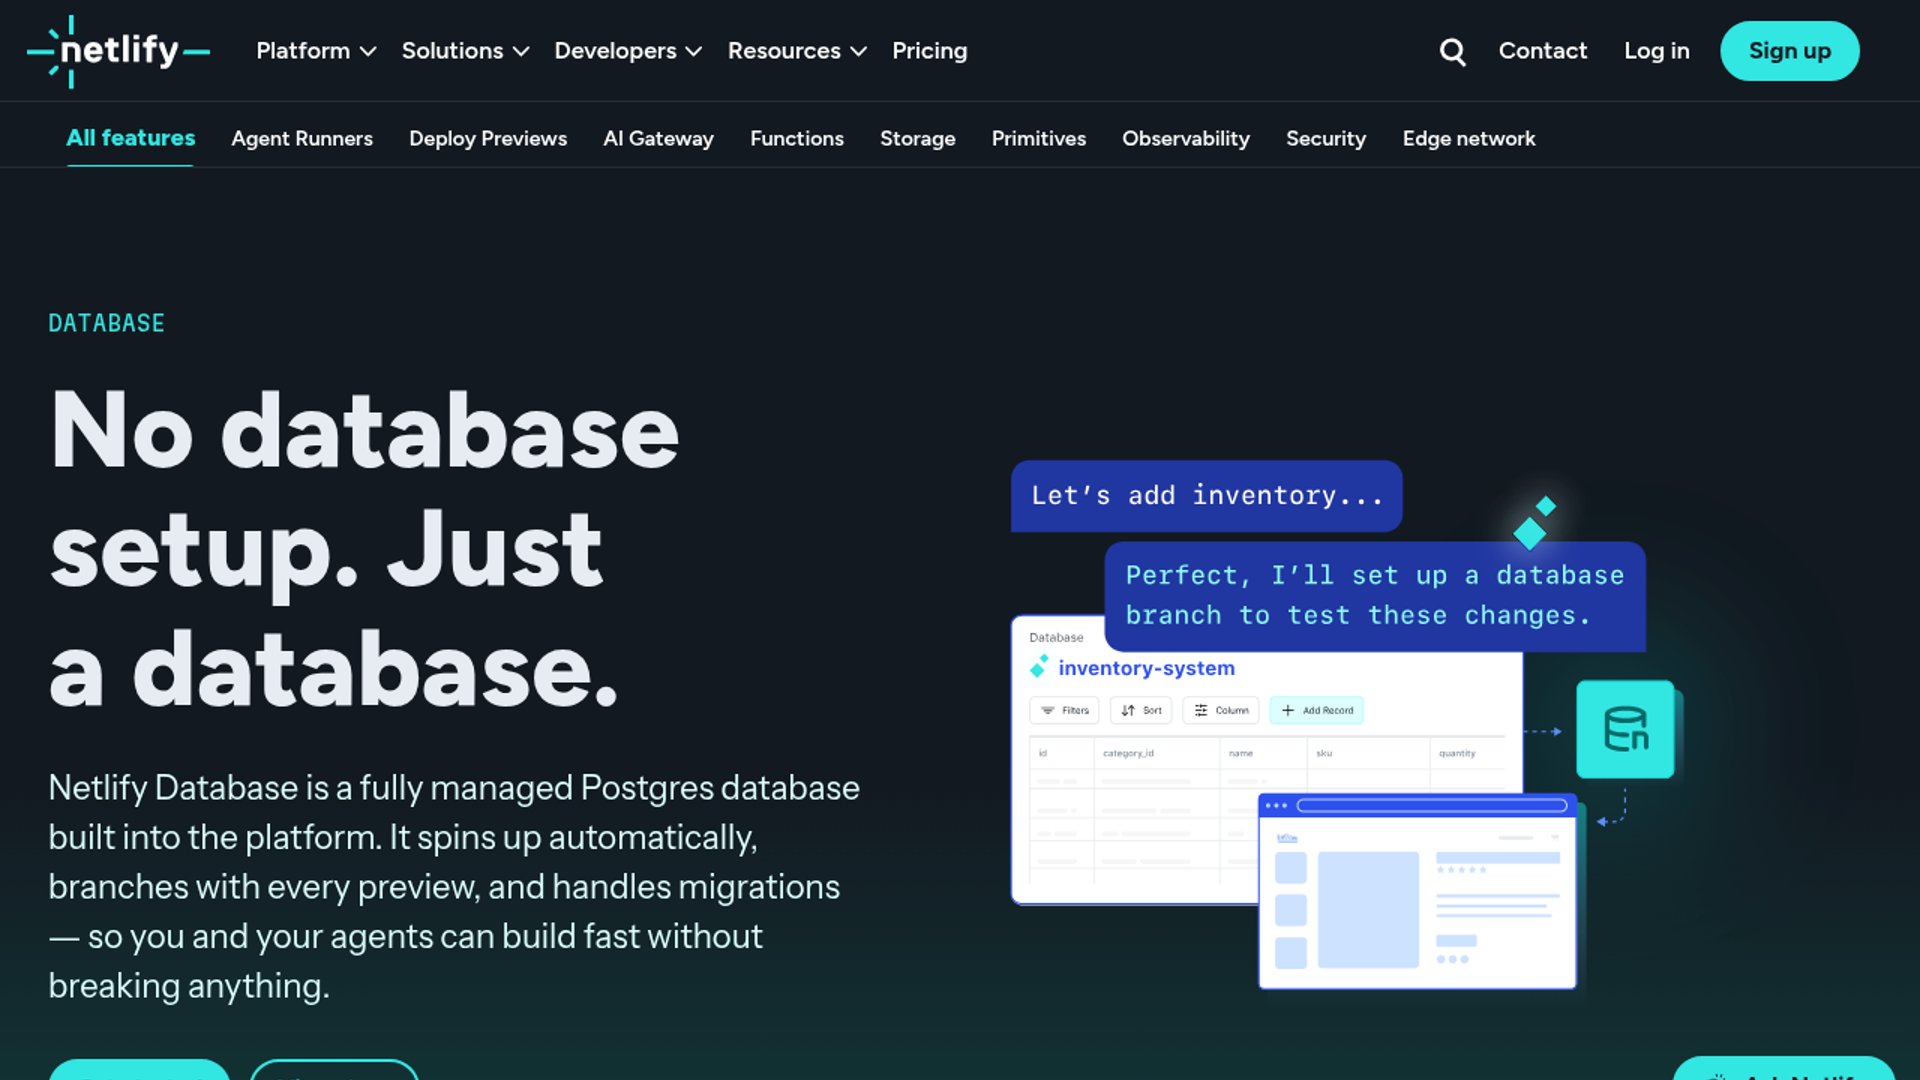
Task: Click the database cylinder icon tile
Action: coord(1625,729)
